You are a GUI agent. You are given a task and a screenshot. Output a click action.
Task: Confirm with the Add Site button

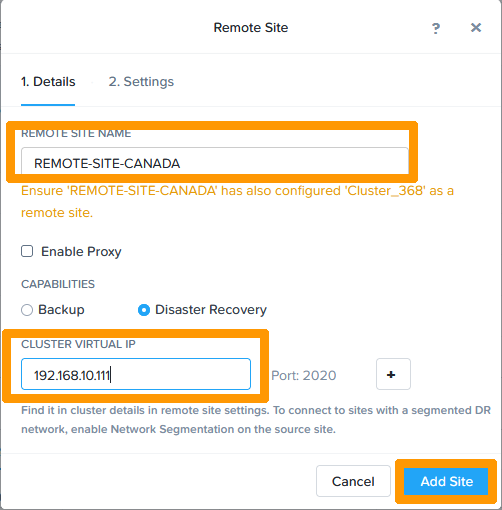(446, 481)
